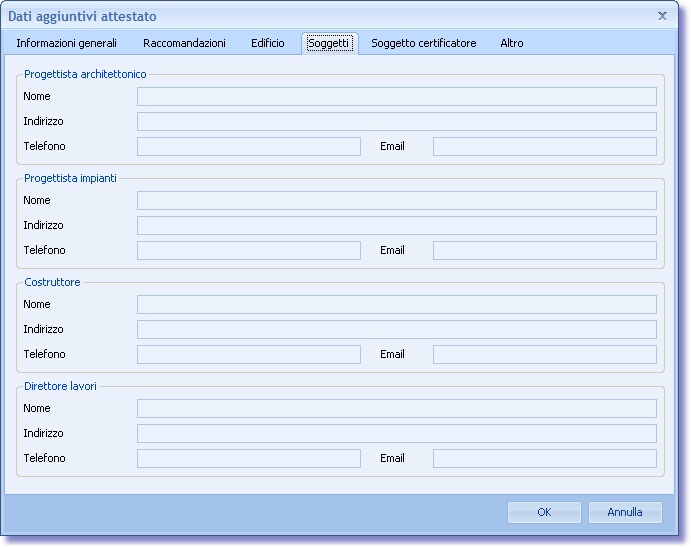The image size is (691, 548).
Task: Activate the Direttore lavori Email field
Action: (545, 458)
